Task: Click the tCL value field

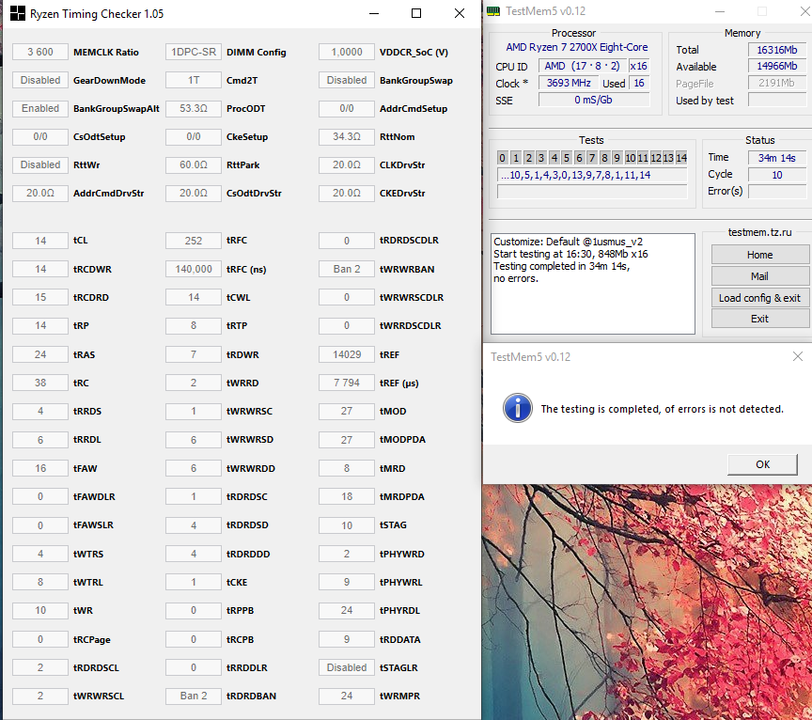Action: pos(40,241)
